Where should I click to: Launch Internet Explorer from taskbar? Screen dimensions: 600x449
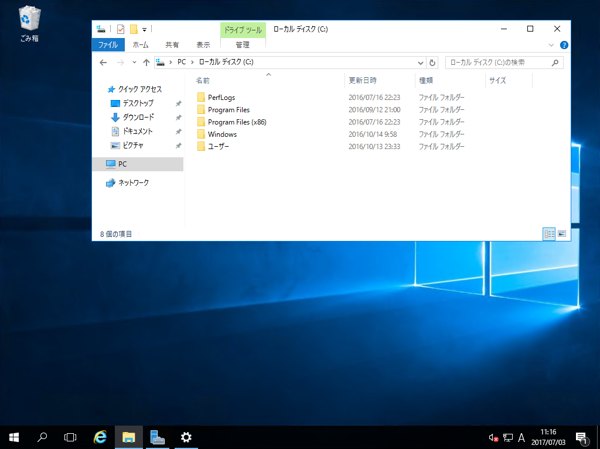[x=100, y=437]
